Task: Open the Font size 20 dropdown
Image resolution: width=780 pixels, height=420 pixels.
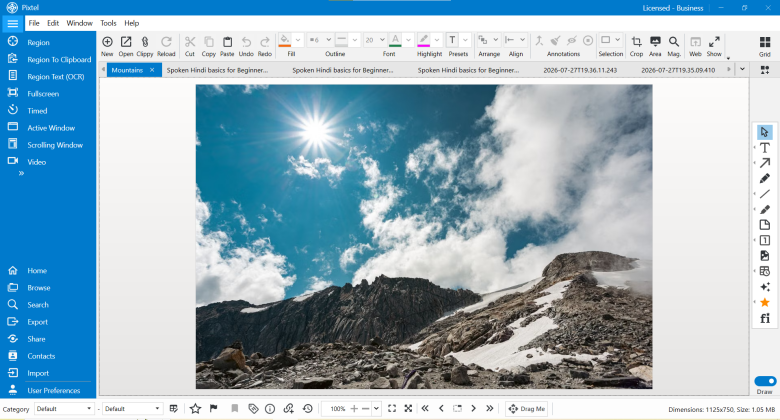Action: tap(382, 40)
